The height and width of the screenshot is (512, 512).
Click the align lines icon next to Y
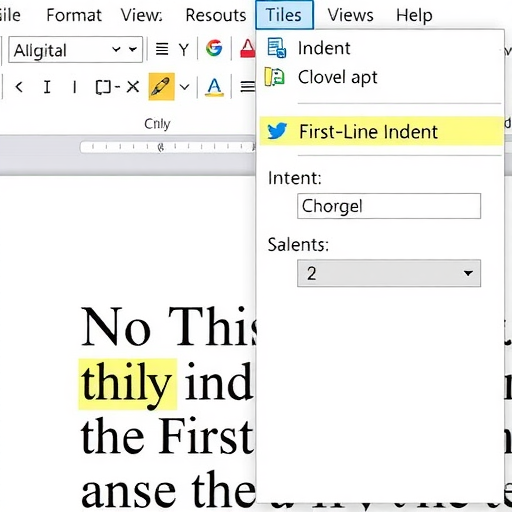click(162, 49)
